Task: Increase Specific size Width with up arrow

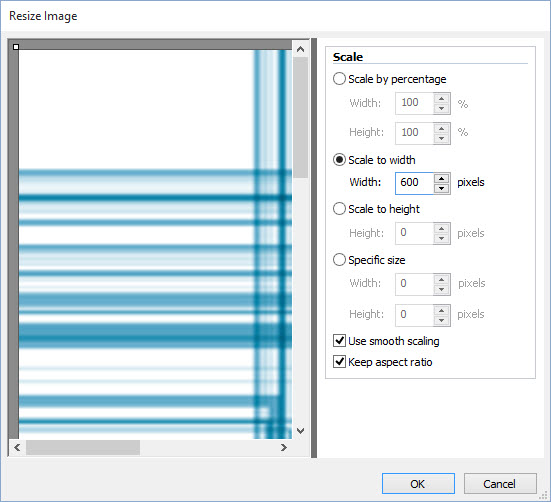Action: pyautogui.click(x=441, y=279)
